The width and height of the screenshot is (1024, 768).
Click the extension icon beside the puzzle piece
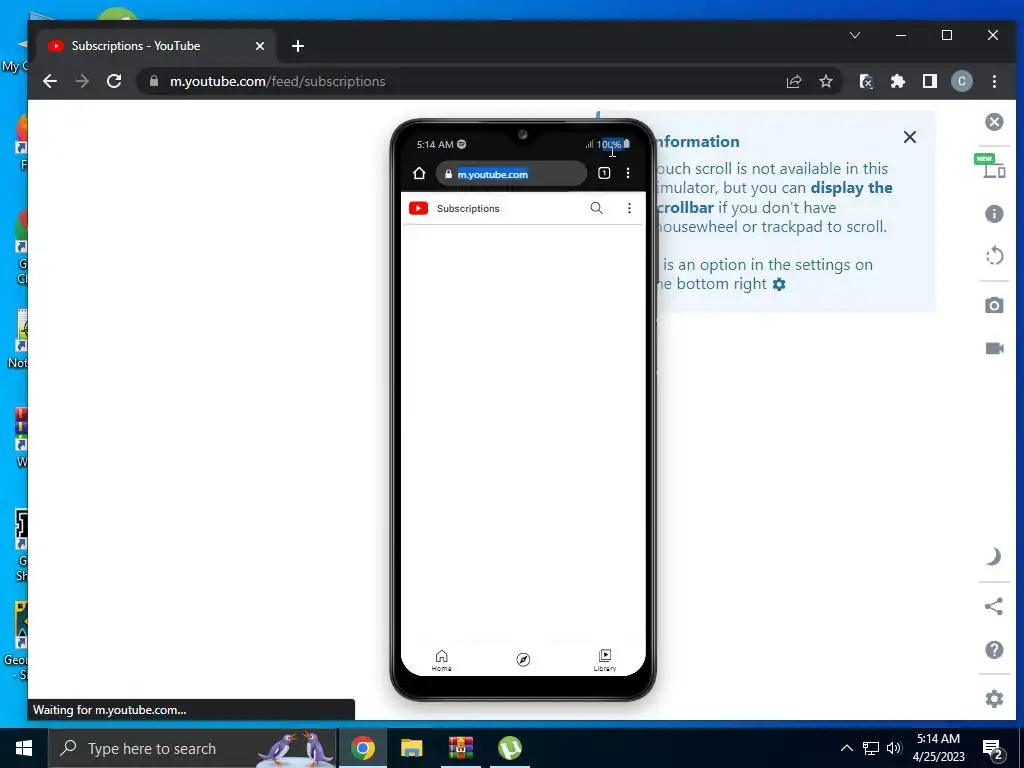(x=866, y=81)
